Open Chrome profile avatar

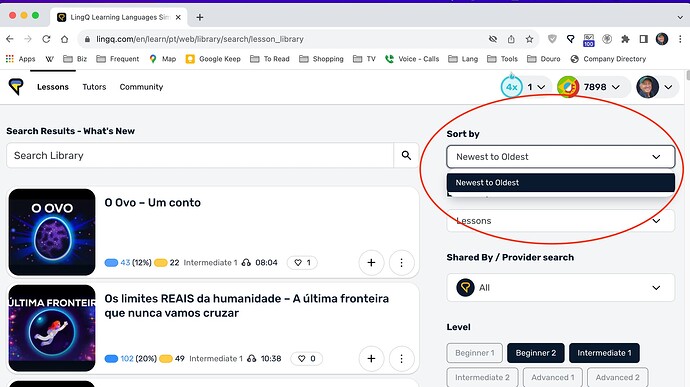tap(662, 39)
